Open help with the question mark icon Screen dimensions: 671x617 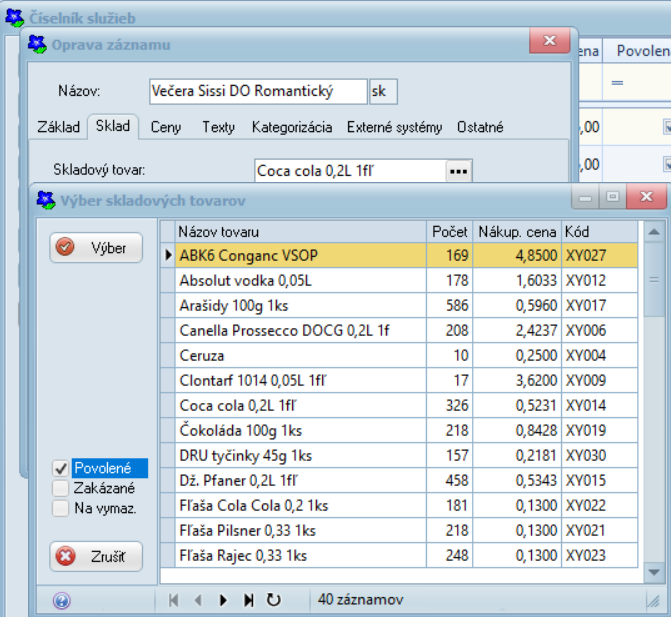(x=62, y=600)
